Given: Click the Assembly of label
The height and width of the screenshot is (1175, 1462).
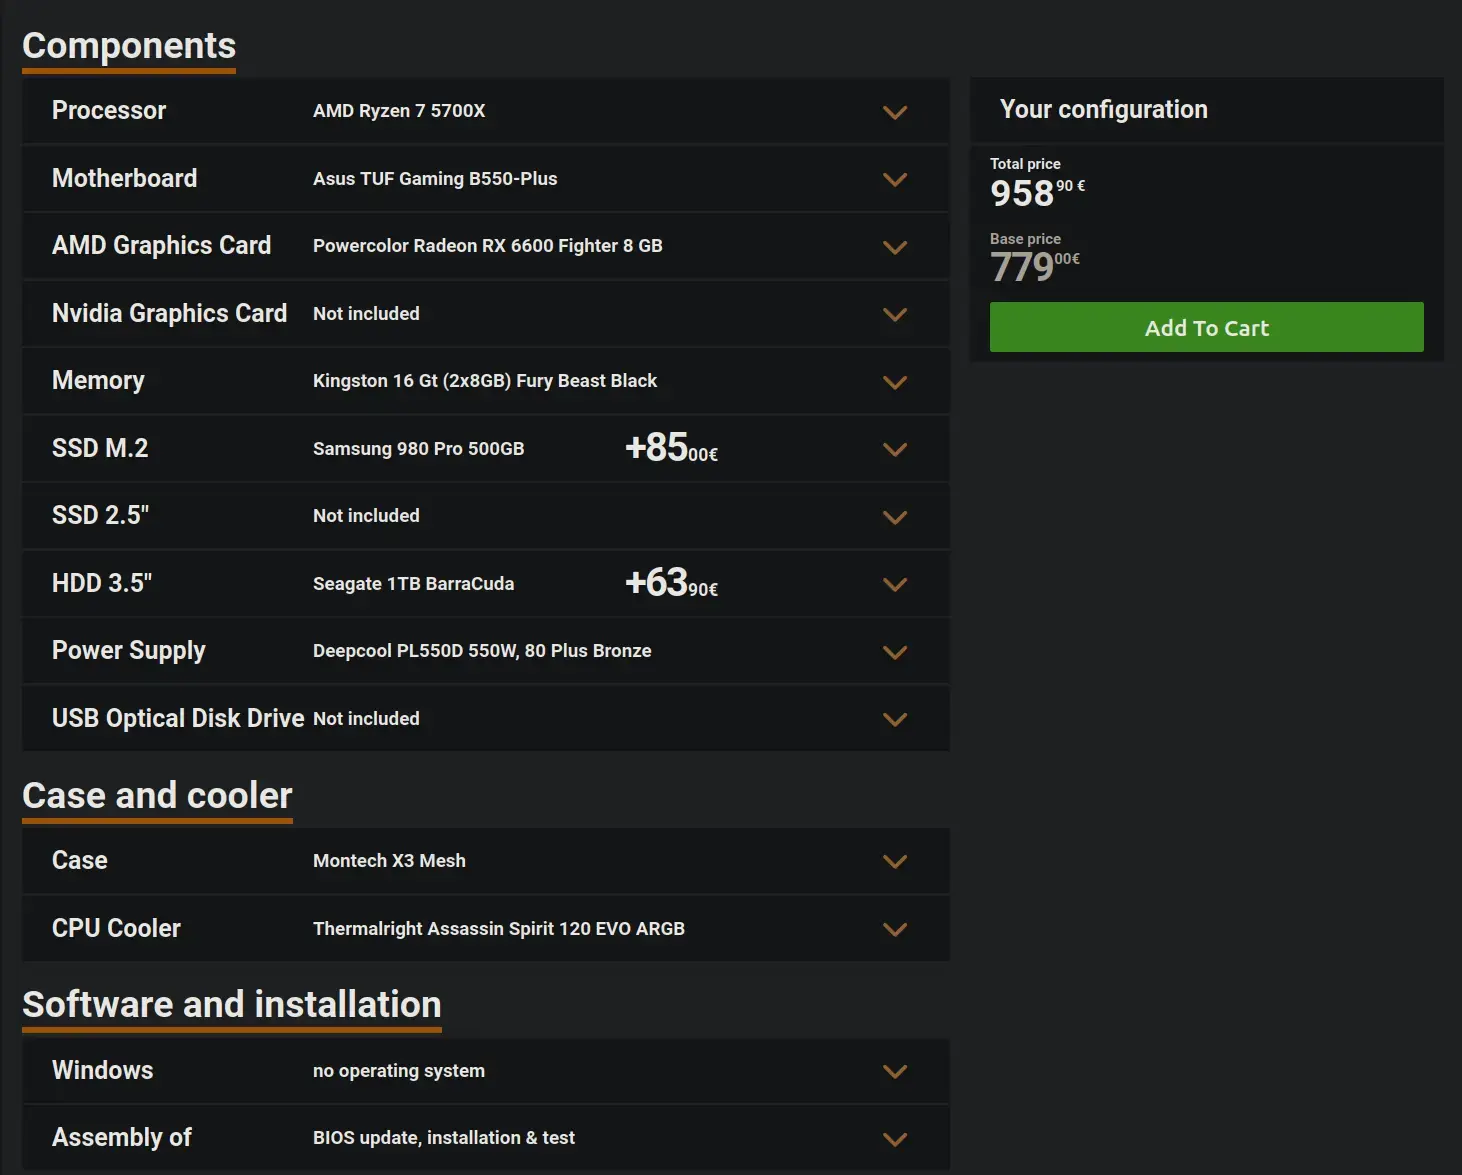Looking at the screenshot, I should point(122,1138).
